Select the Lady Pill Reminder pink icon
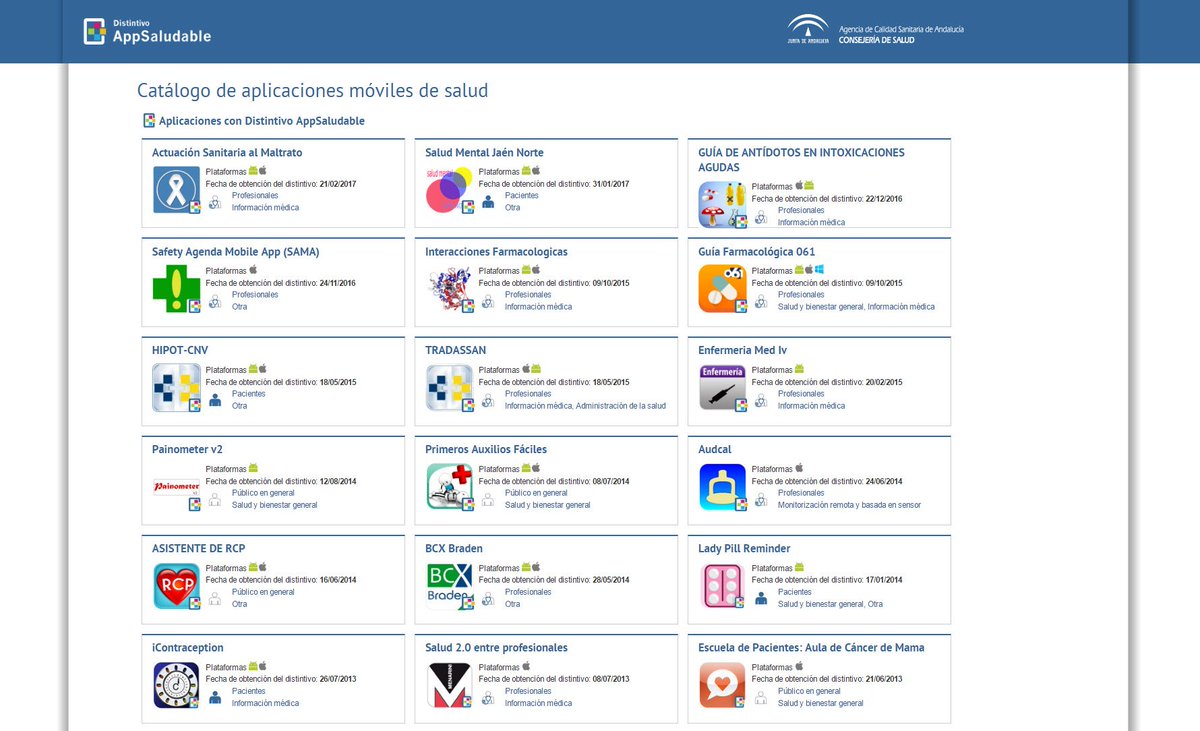The image size is (1200, 731). 723,586
